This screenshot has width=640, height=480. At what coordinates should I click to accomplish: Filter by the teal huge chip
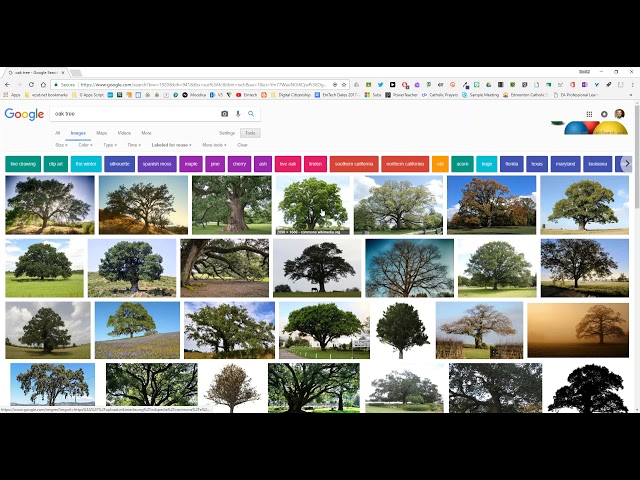(x=487, y=164)
